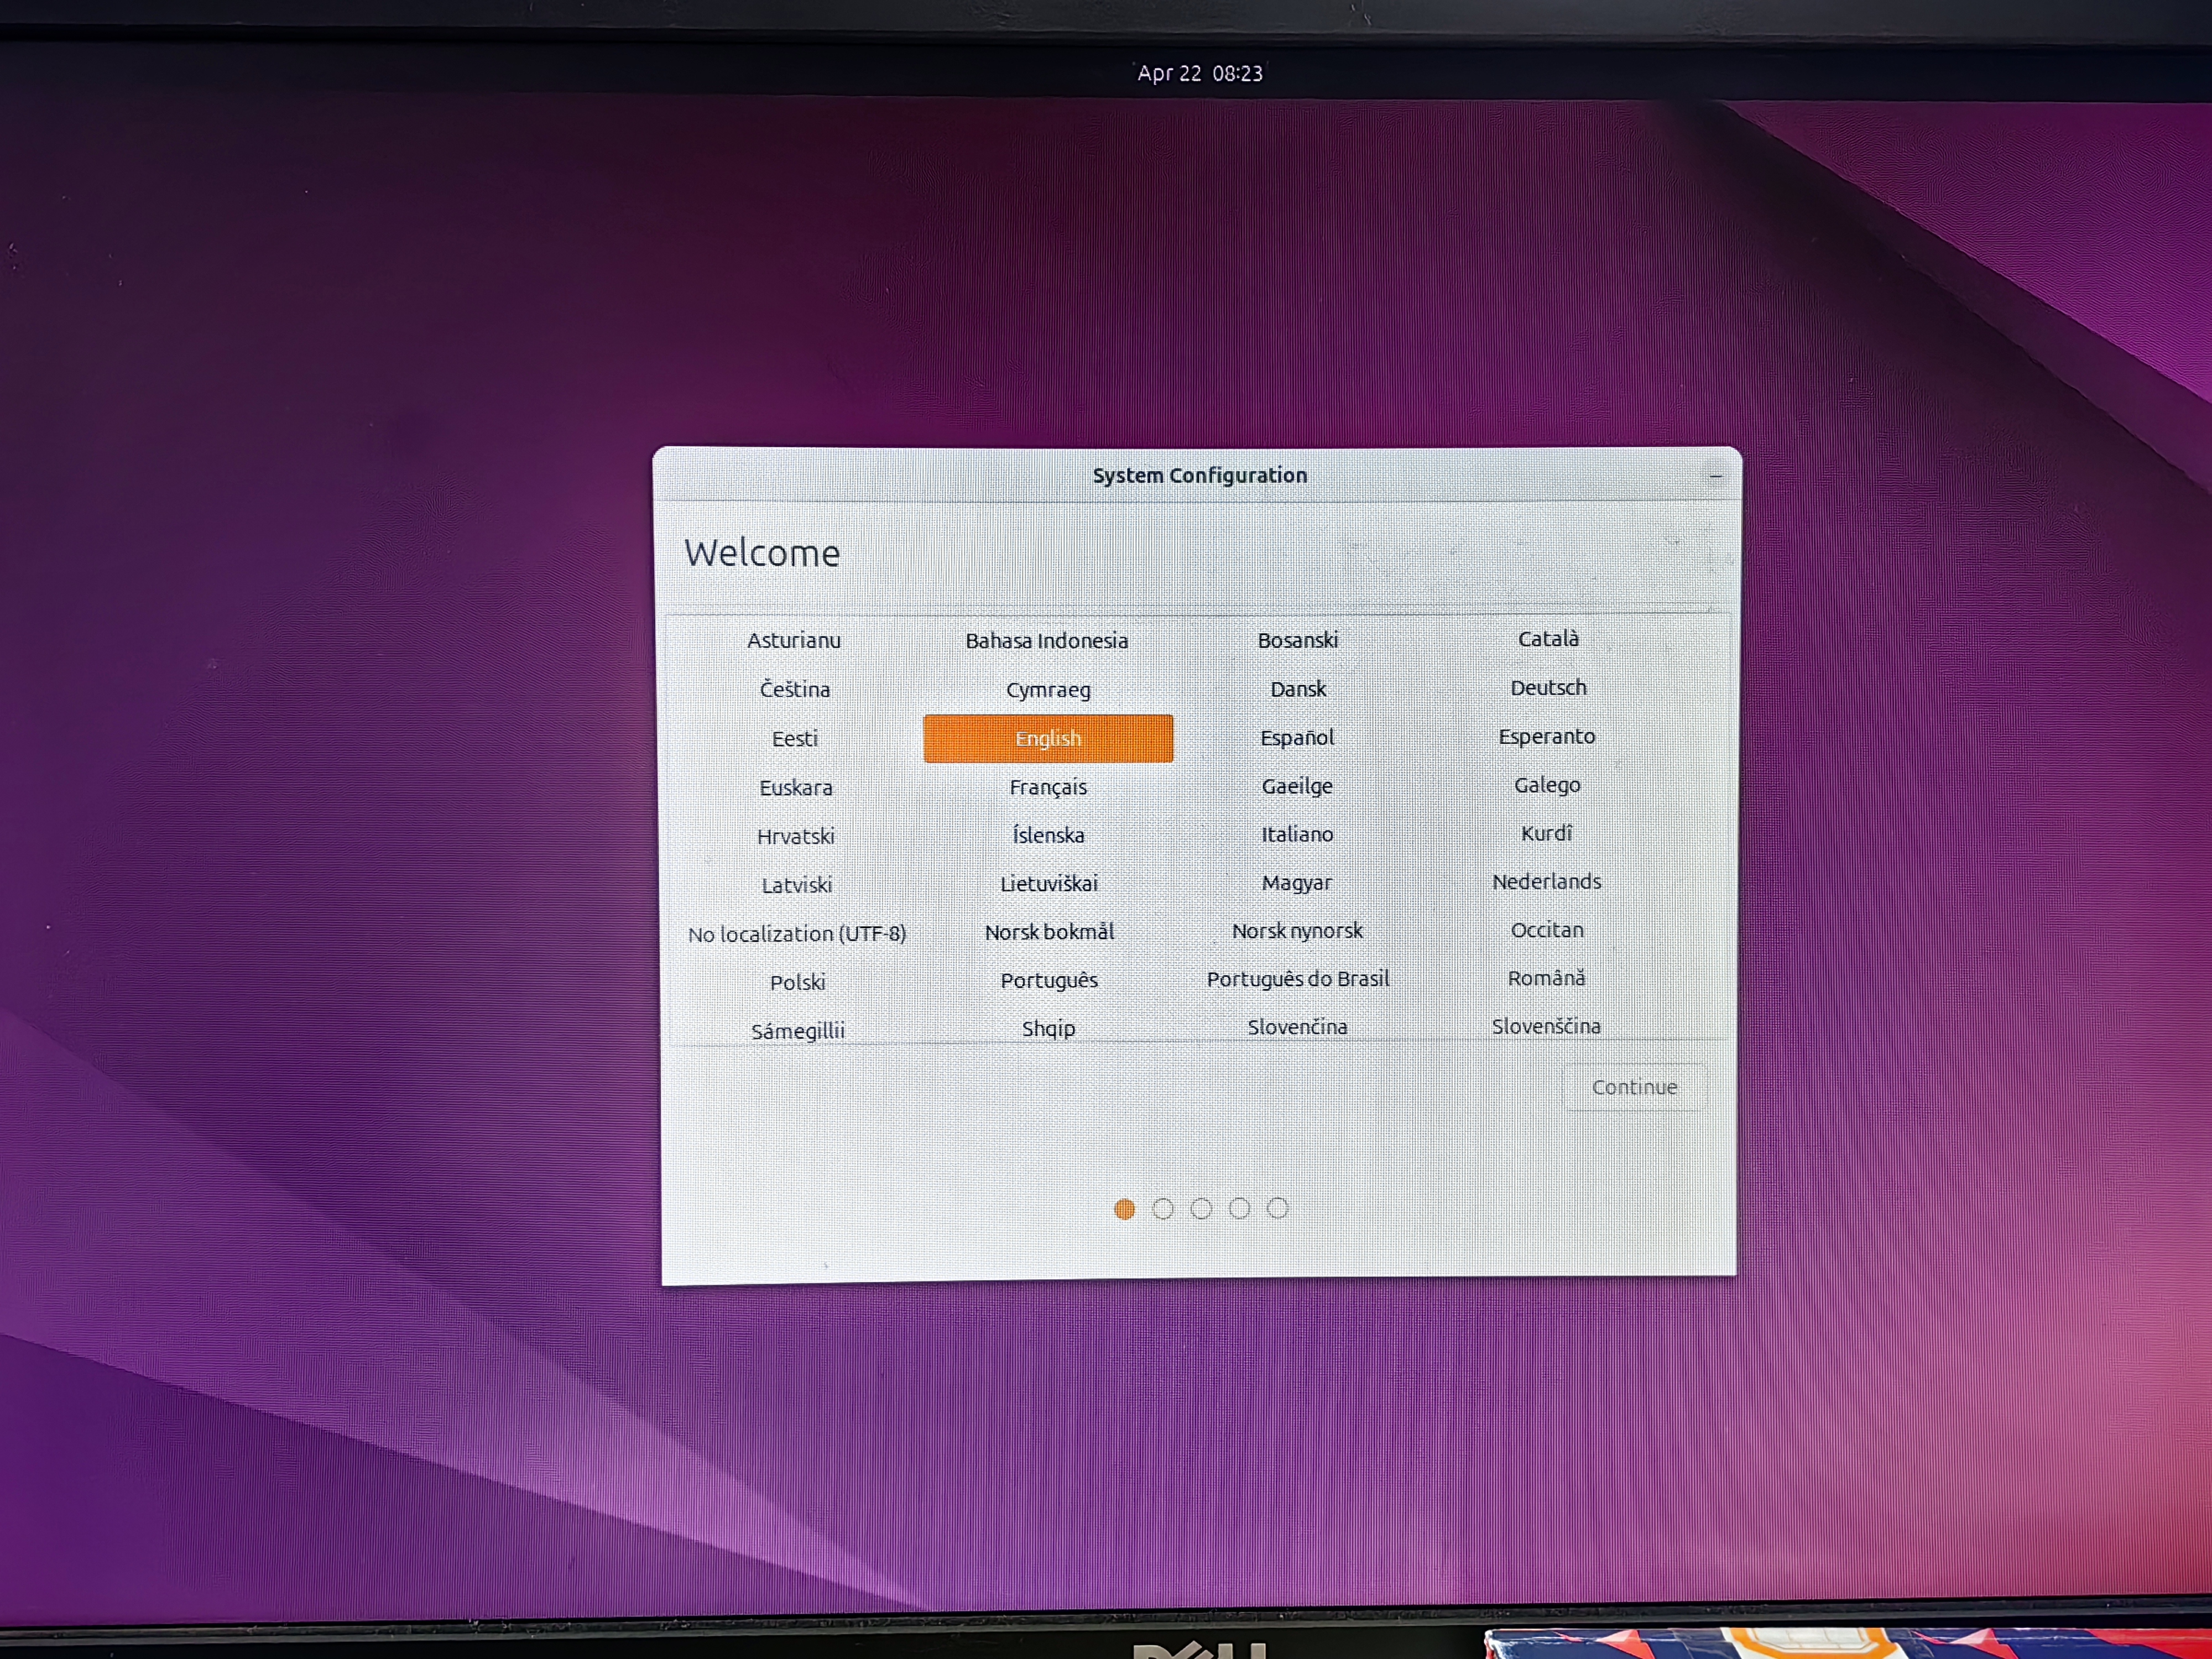Select Français as system language

click(1047, 787)
